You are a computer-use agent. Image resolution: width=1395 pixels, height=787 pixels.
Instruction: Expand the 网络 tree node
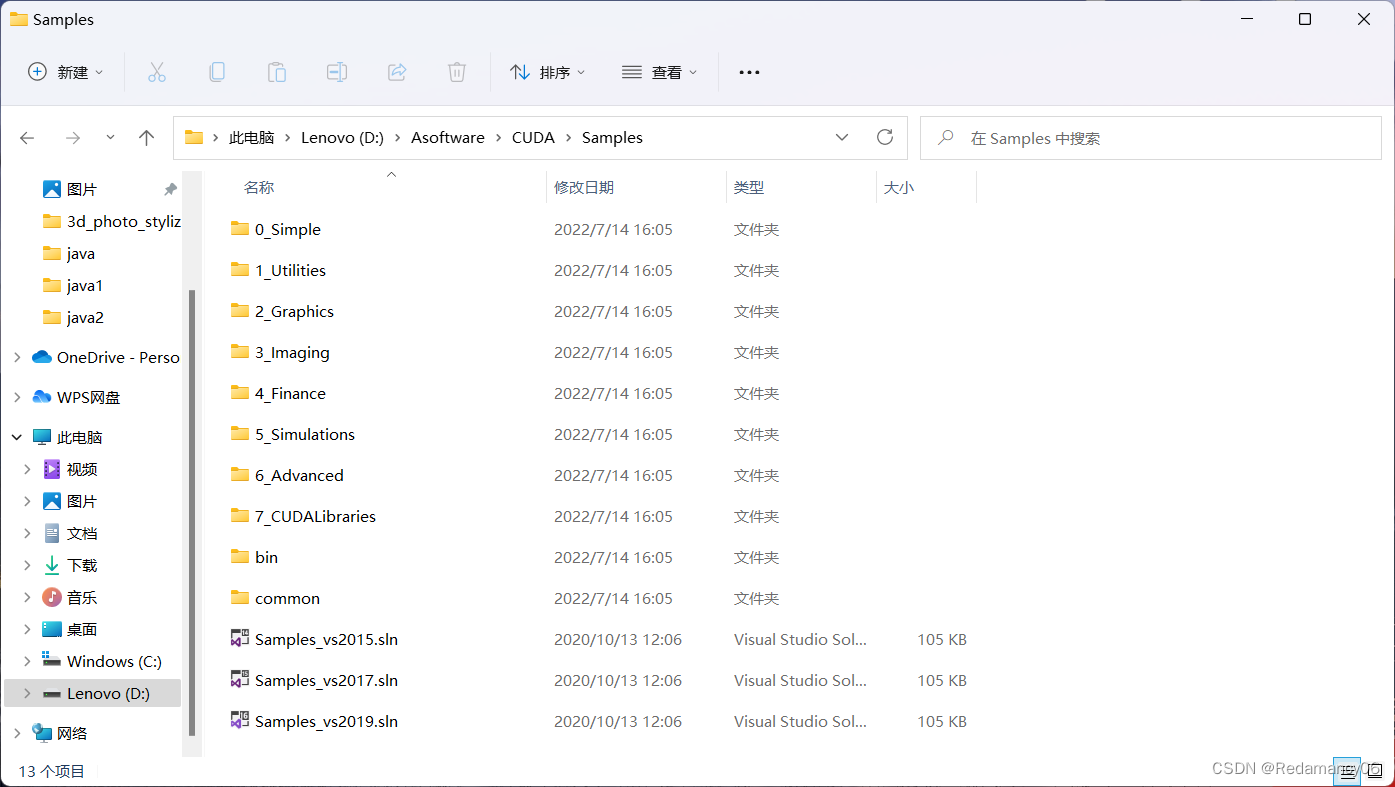pos(17,733)
